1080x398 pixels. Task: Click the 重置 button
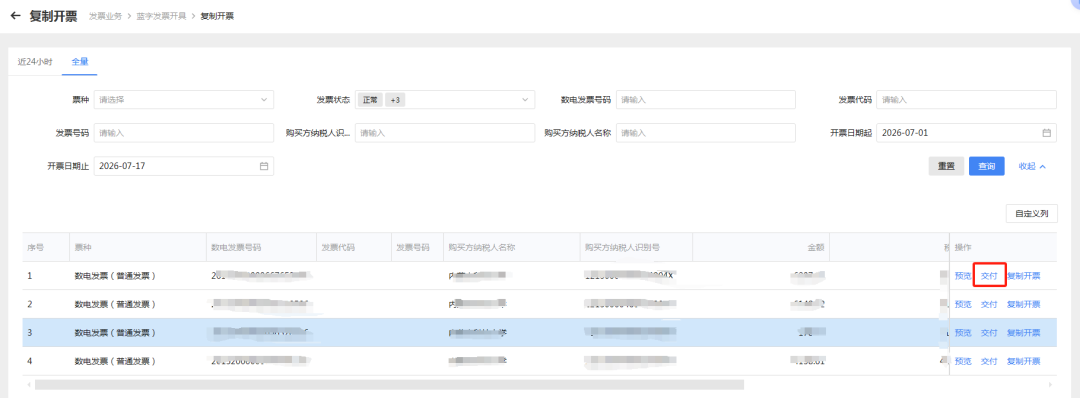click(946, 167)
